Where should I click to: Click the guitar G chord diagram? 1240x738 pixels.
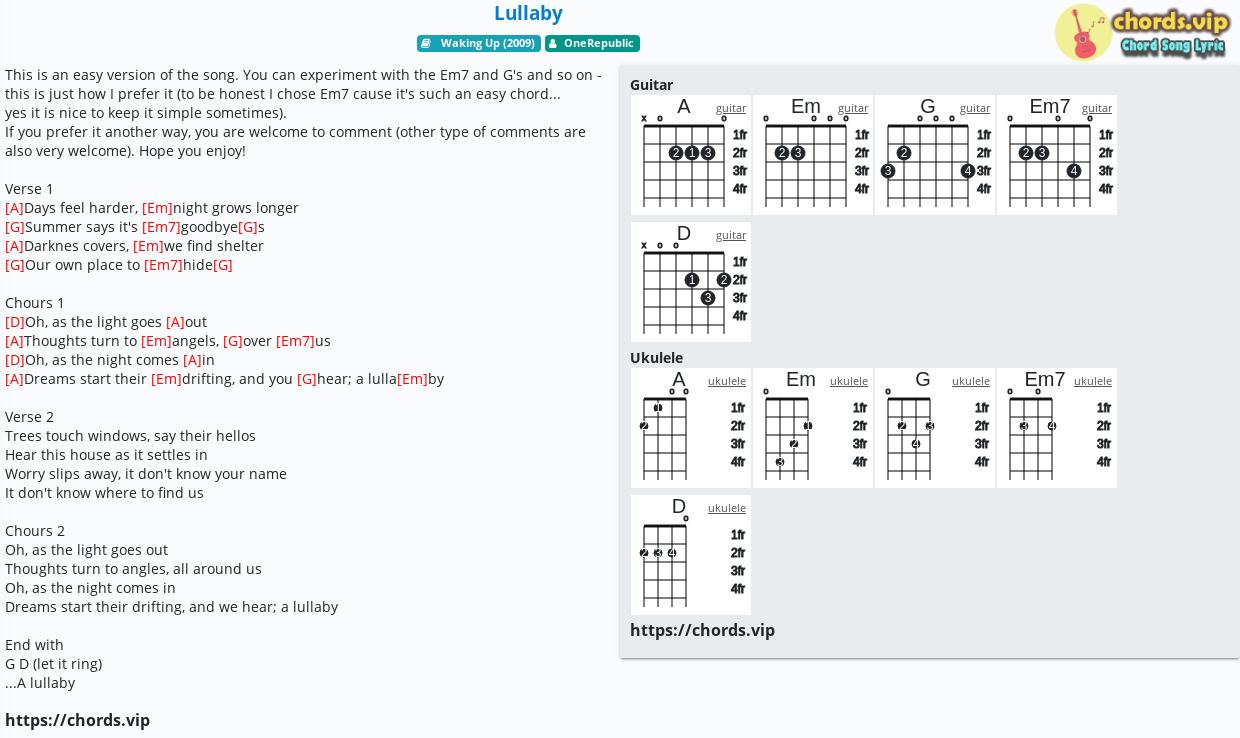point(935,155)
